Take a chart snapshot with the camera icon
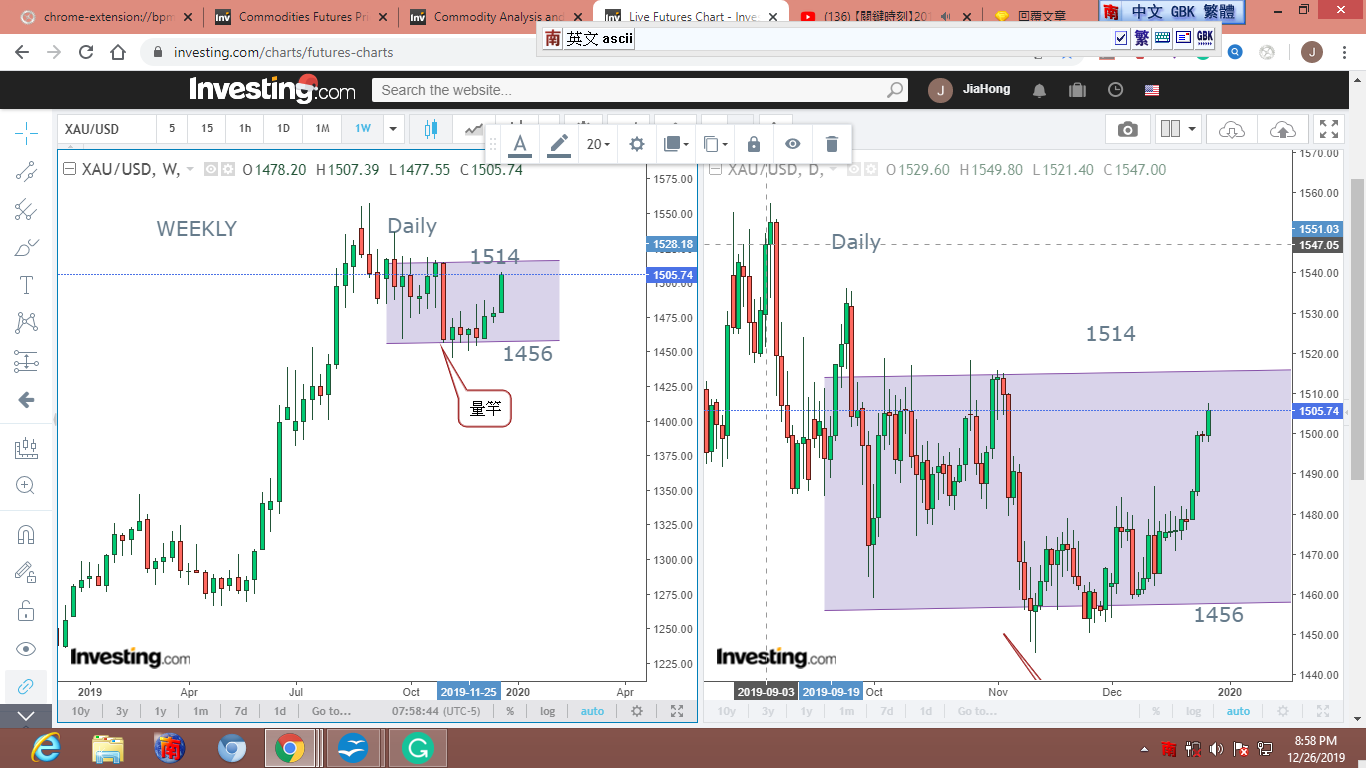Screen dimensions: 1366x768 pos(1127,129)
